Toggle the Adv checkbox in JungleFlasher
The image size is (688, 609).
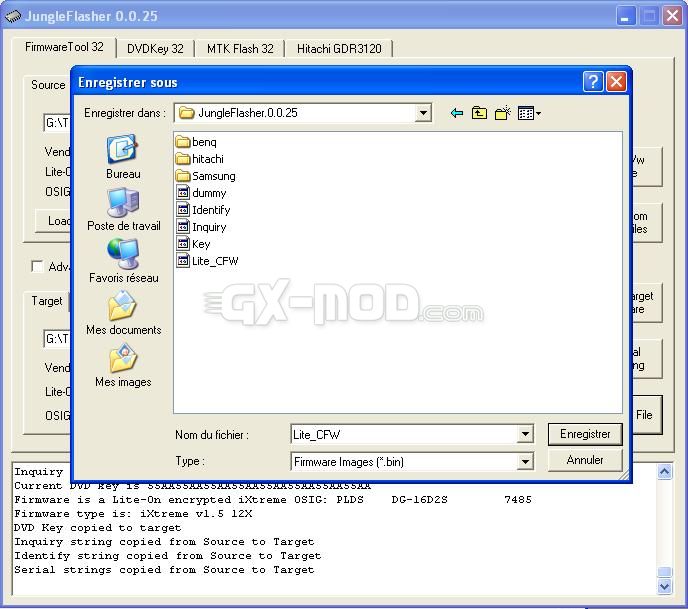tap(38, 266)
